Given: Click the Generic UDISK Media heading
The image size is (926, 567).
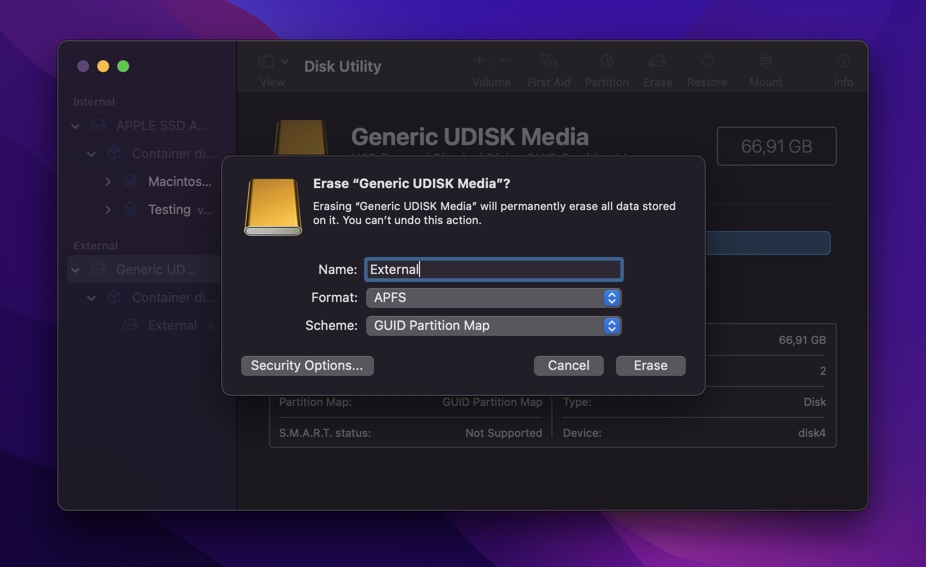Looking at the screenshot, I should tap(470, 137).
